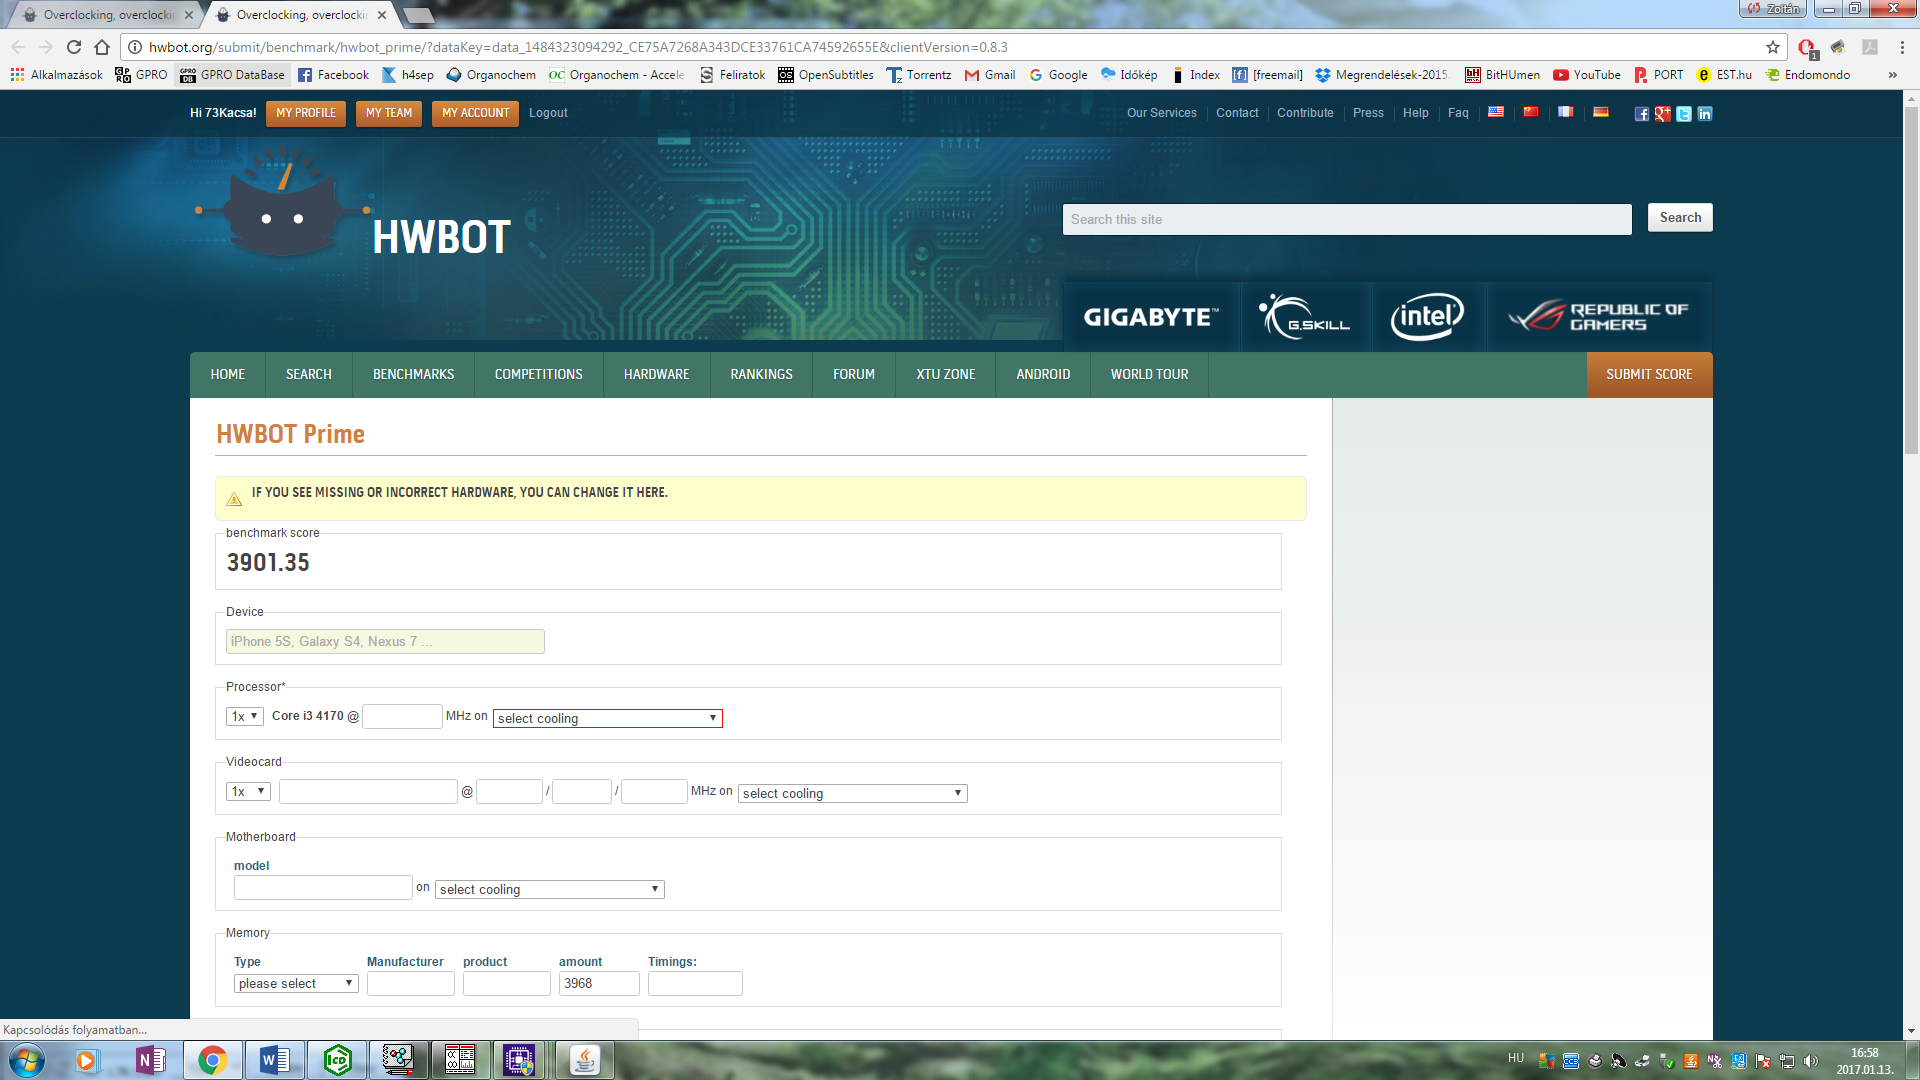Open HWBOT LinkedIn social icon
1920x1080 pixels.
1705,114
